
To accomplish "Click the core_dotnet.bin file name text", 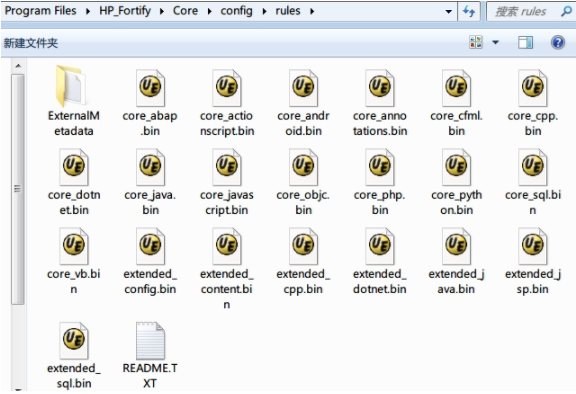I will (74, 202).
